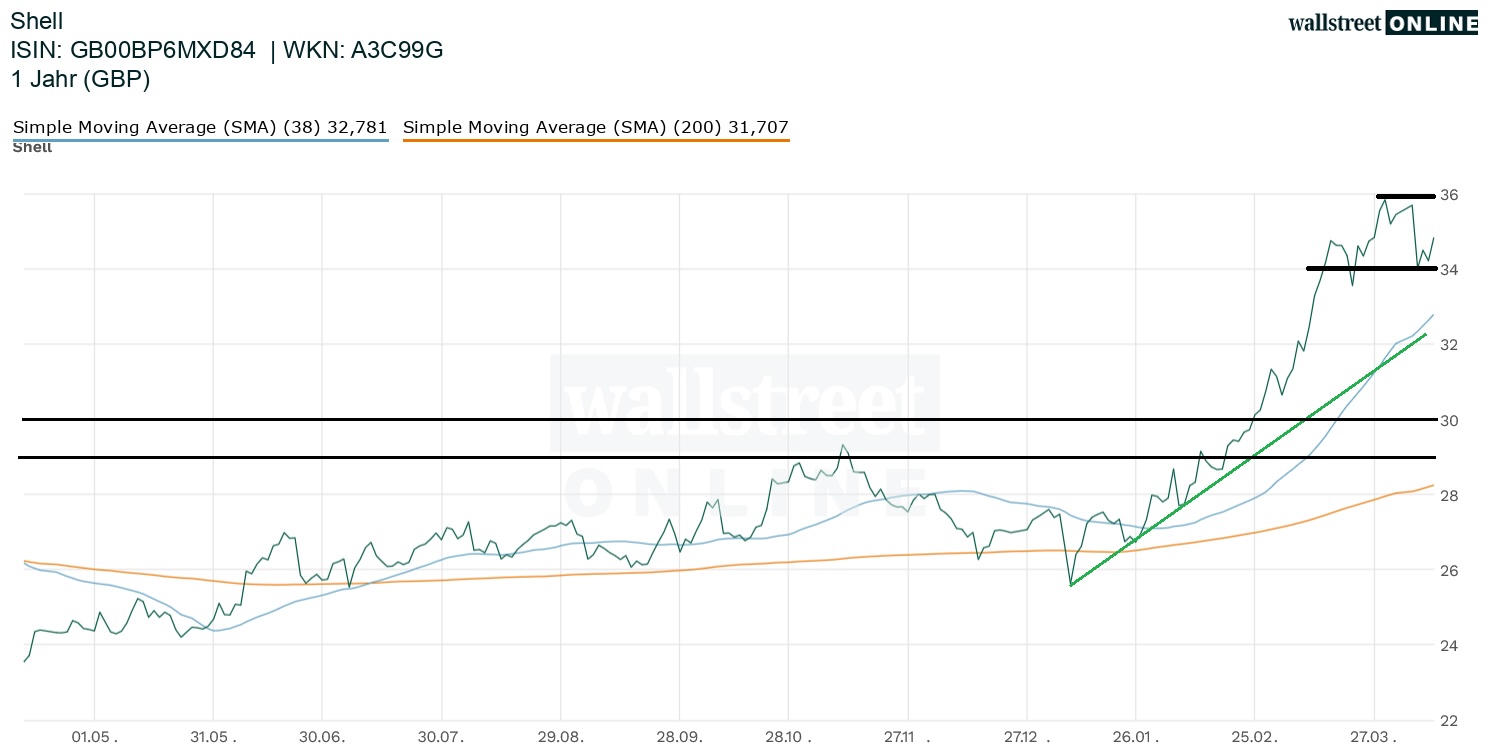Click the 27.12. date axis label
Image resolution: width=1490 pixels, height=745 pixels.
click(1023, 737)
